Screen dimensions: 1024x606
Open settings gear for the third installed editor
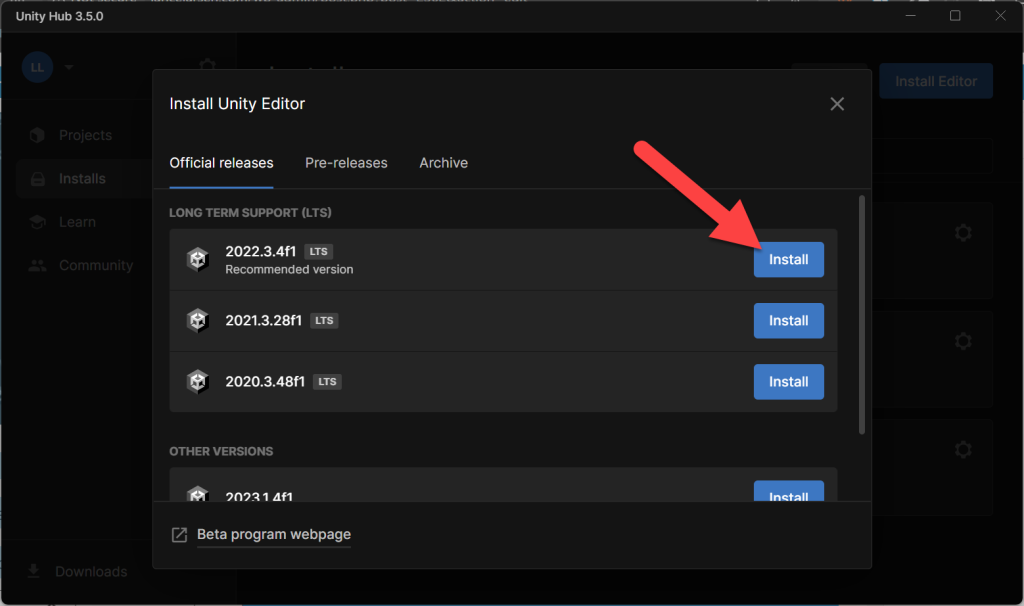[x=963, y=450]
